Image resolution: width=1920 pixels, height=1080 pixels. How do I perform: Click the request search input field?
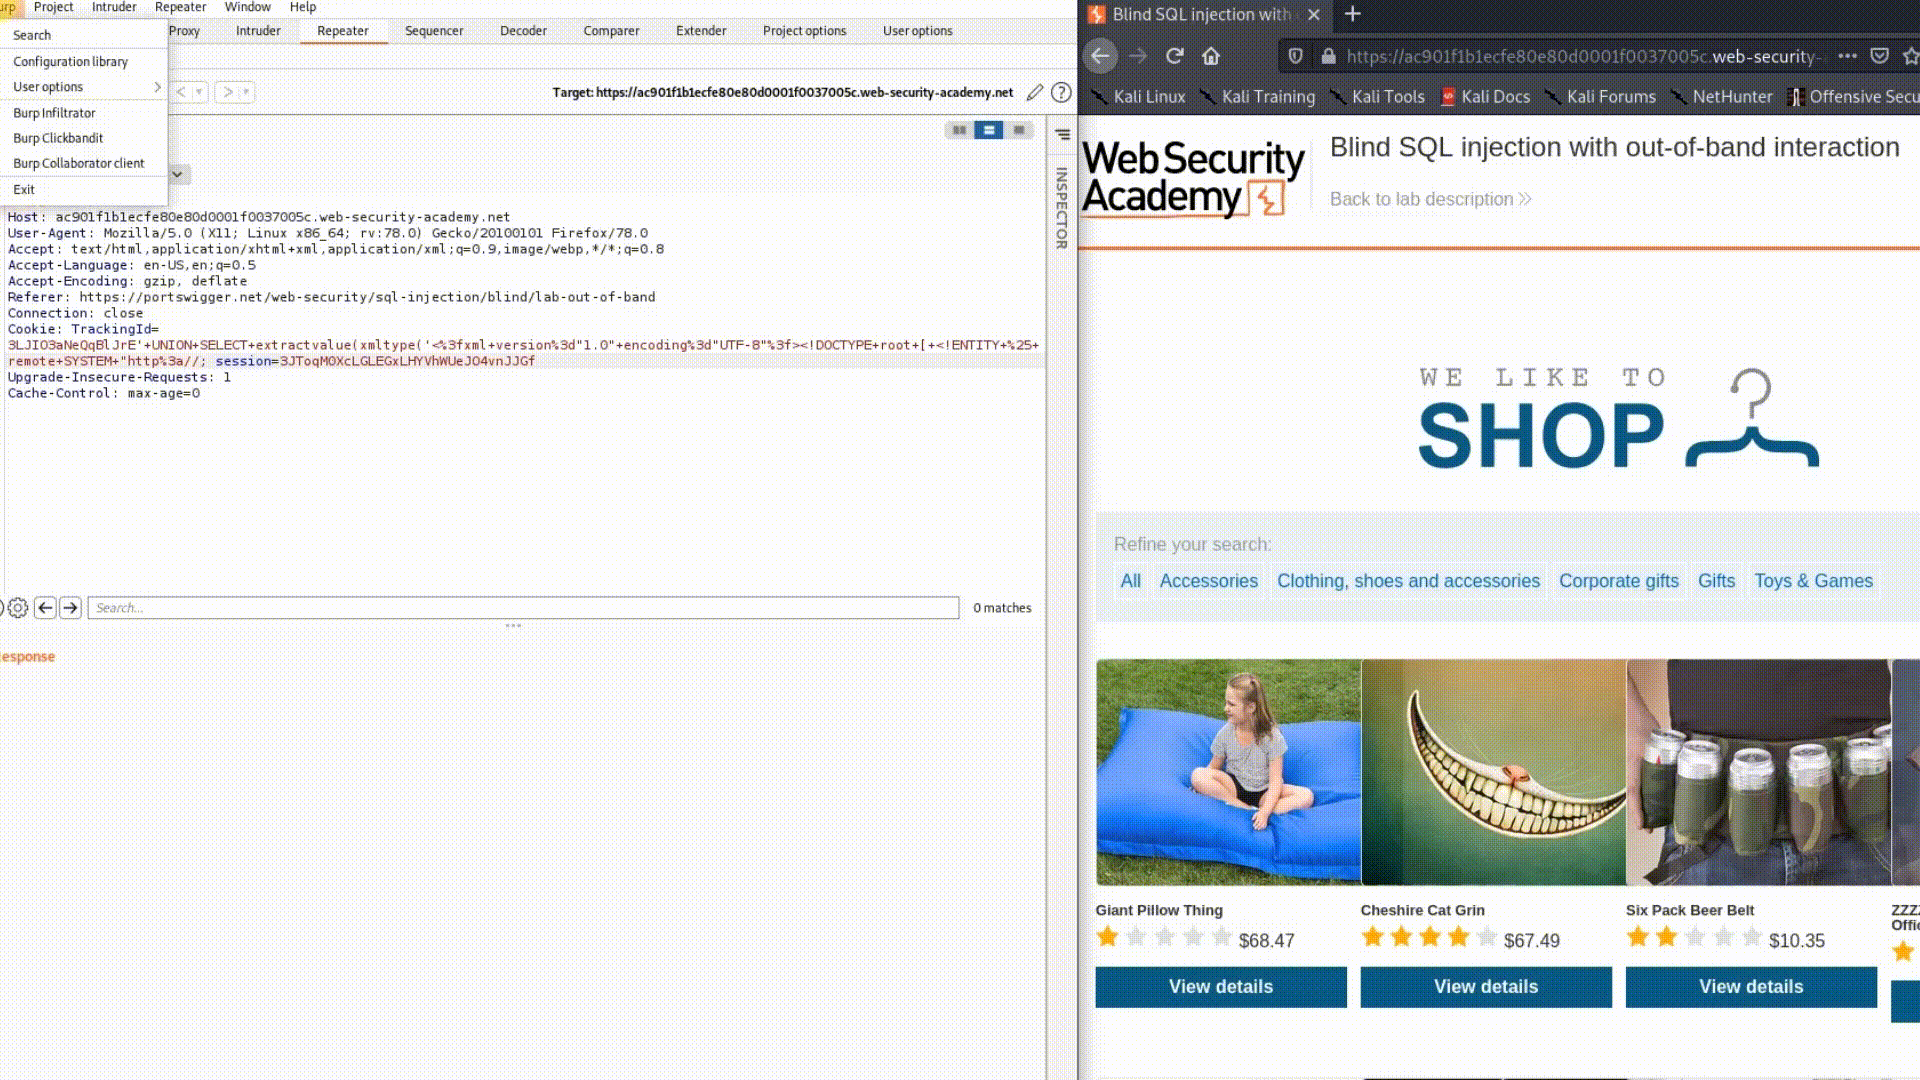(523, 608)
